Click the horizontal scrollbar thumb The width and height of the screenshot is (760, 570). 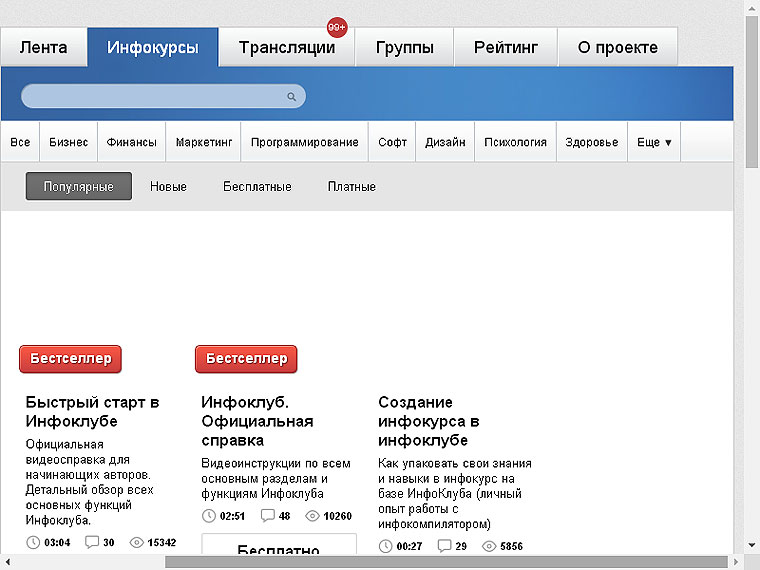[446, 562]
